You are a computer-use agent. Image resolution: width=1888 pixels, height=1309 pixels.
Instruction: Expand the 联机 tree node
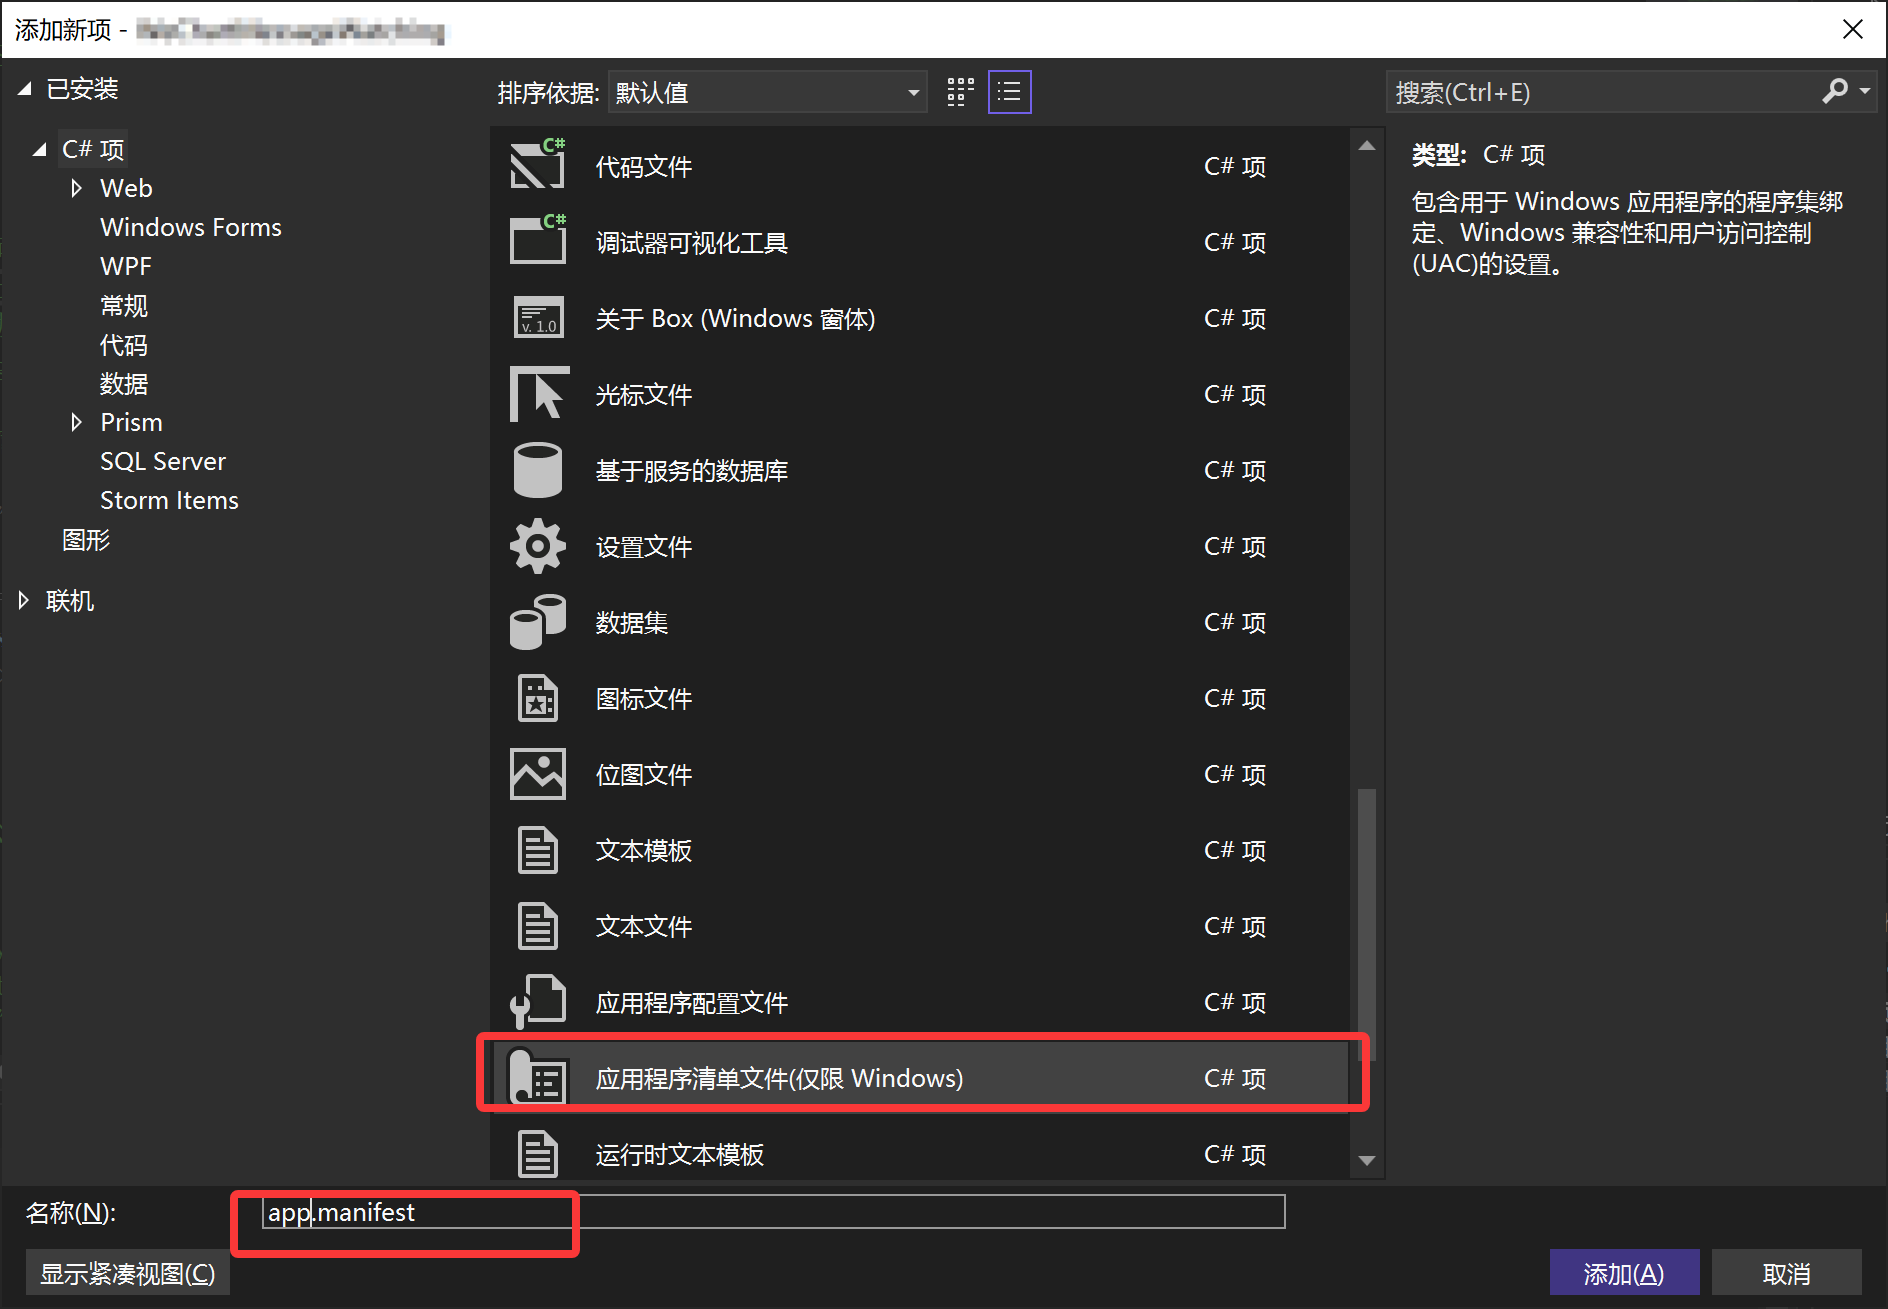[x=24, y=601]
